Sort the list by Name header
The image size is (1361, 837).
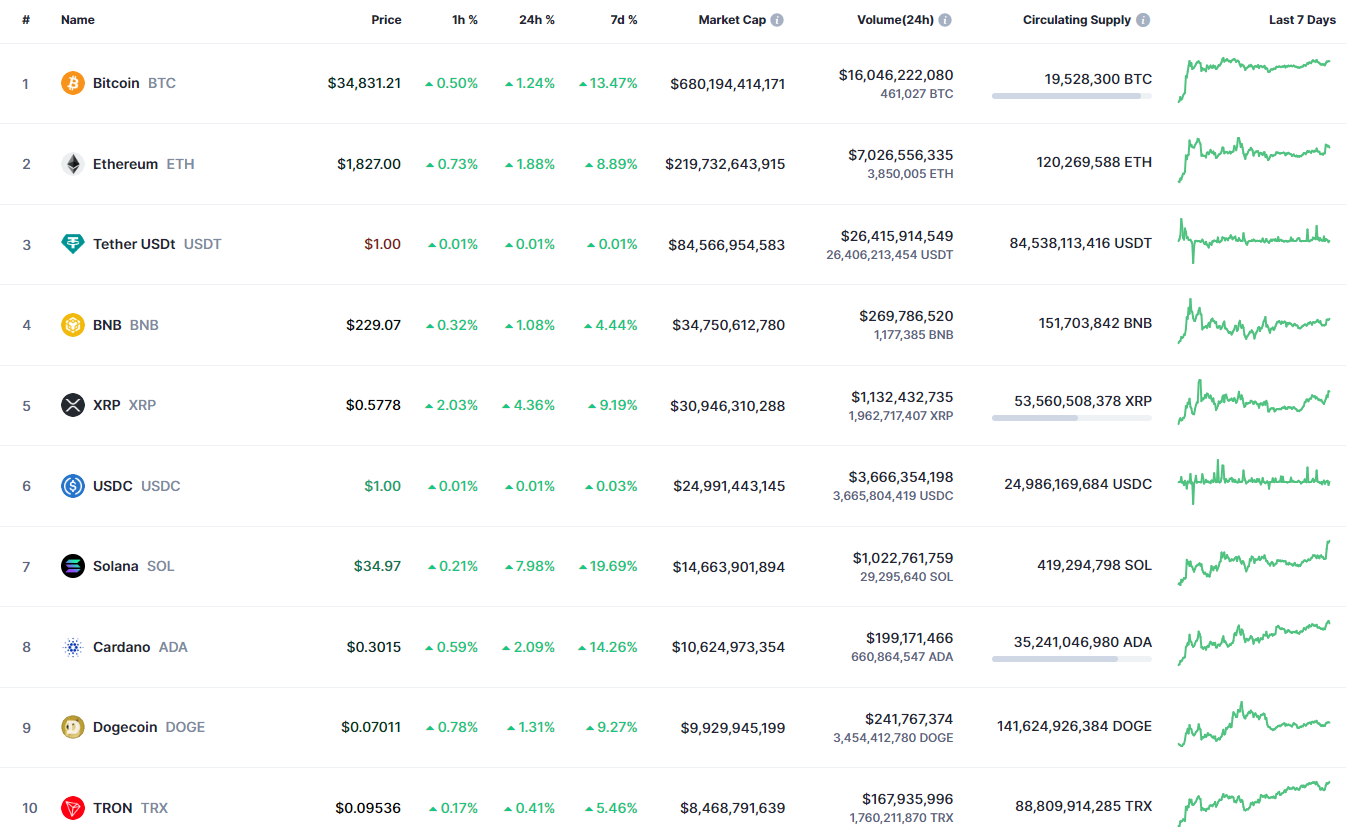77,20
